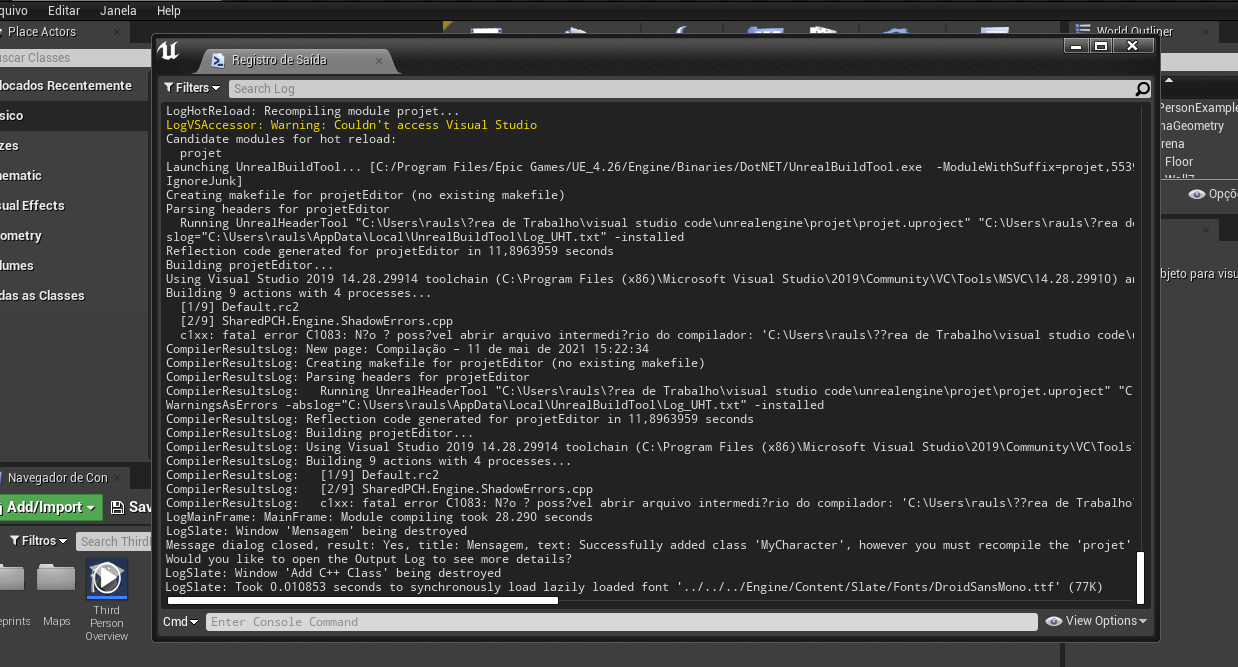Open the Janela menu

pos(119,10)
